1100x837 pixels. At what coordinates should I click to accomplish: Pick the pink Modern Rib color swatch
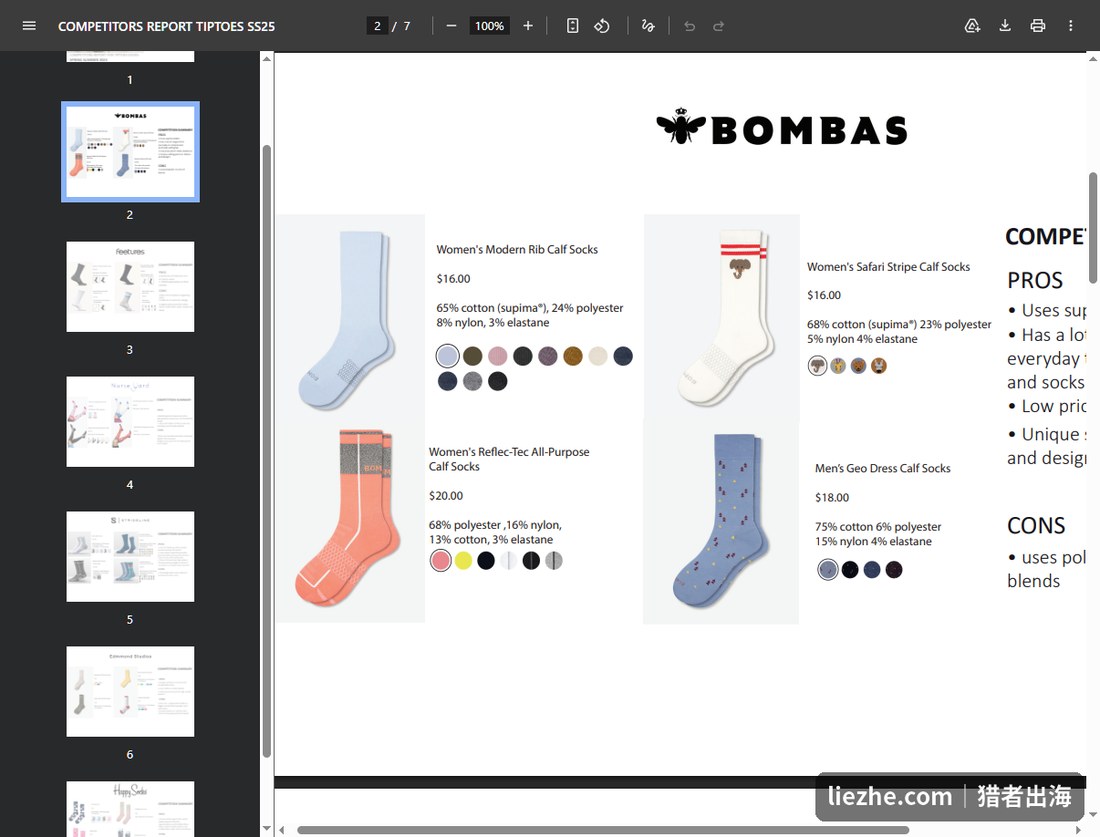pos(497,356)
